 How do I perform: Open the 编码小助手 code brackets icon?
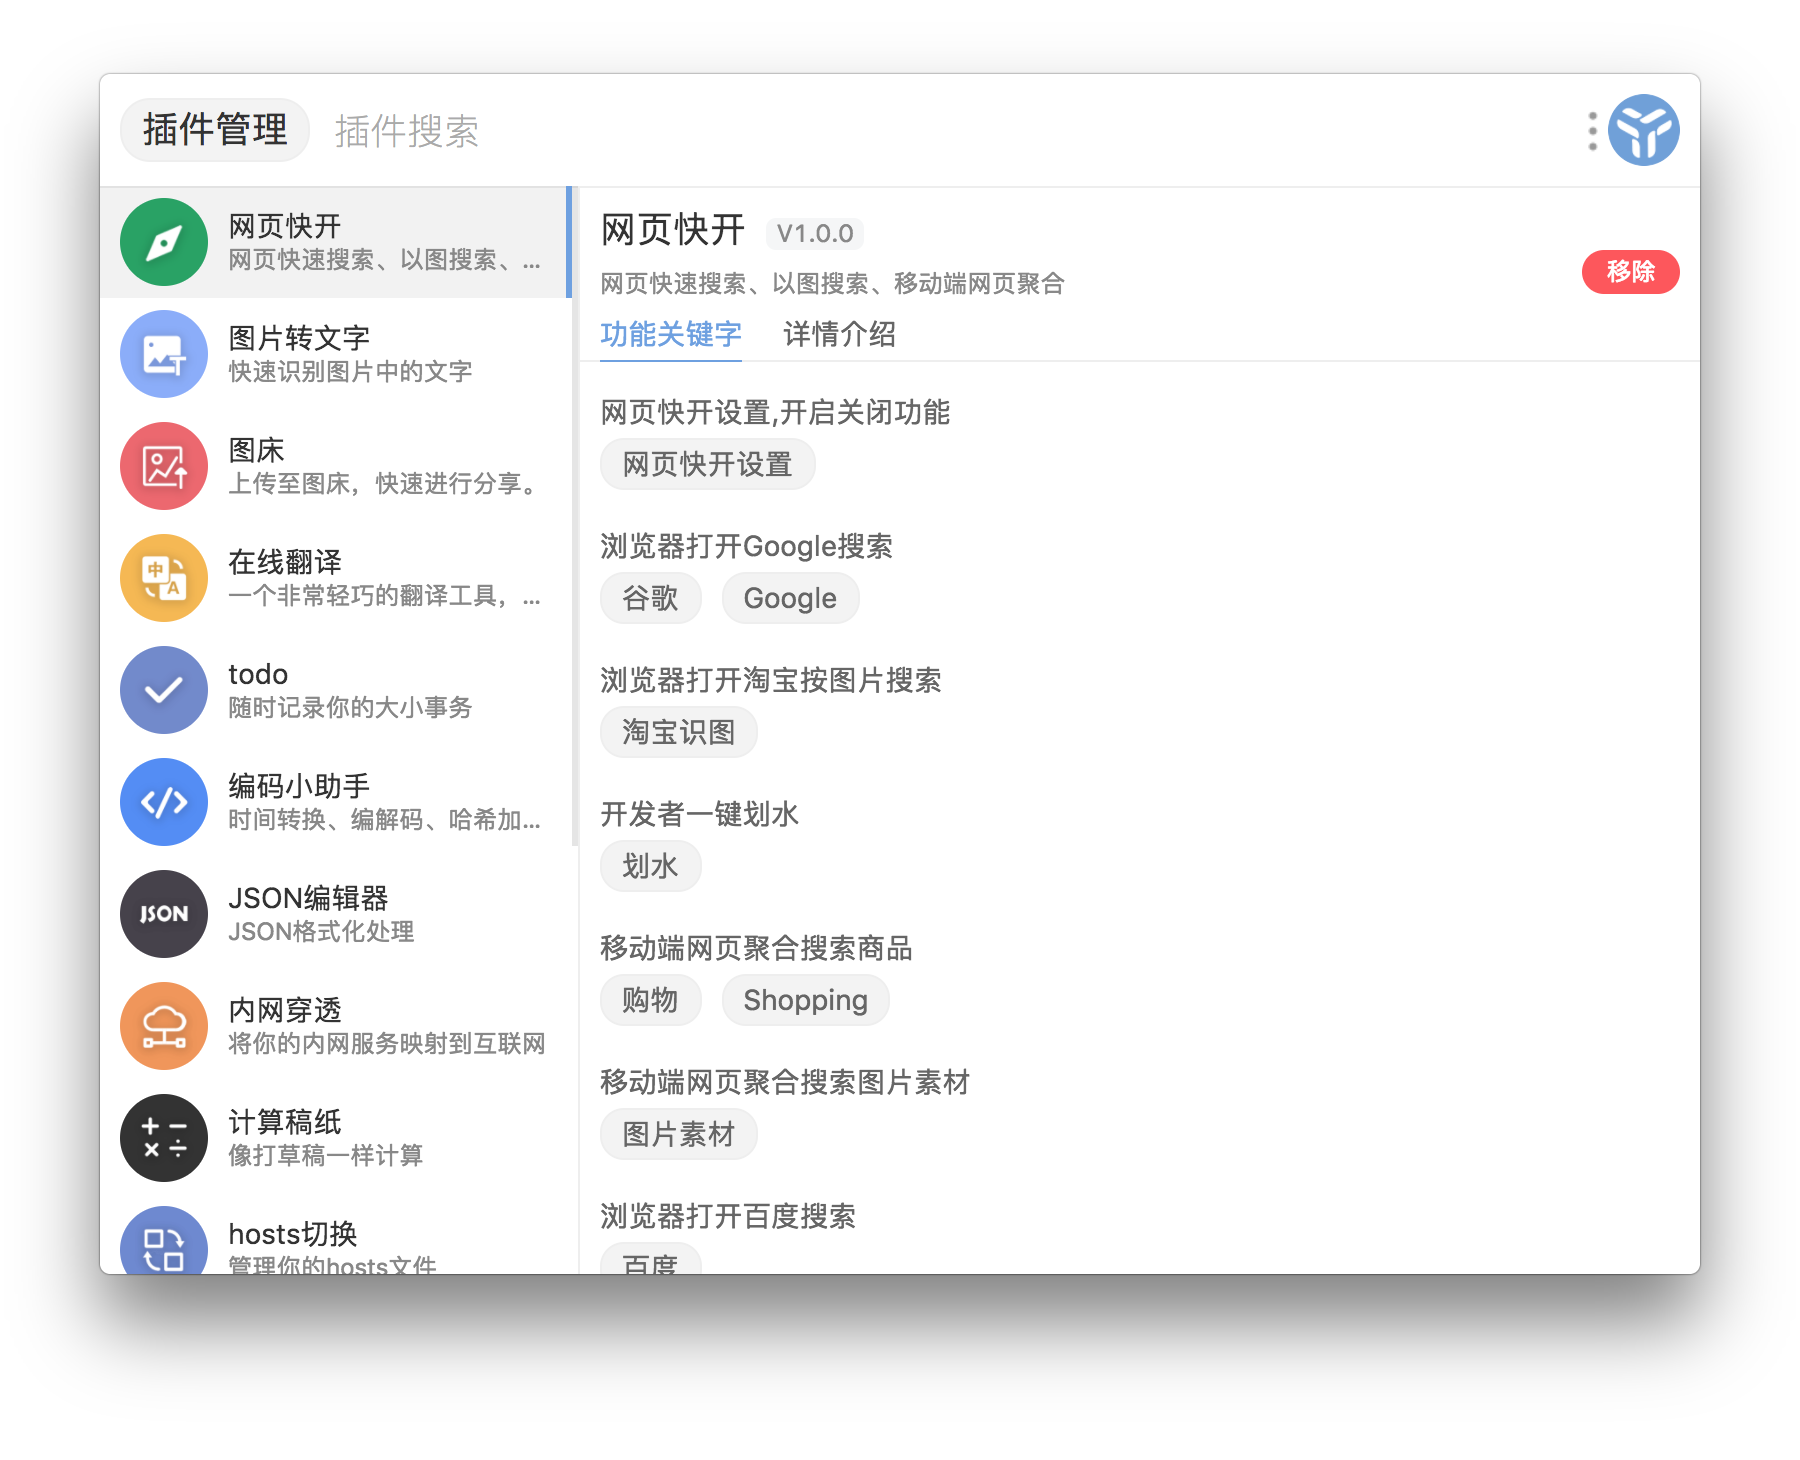(164, 802)
